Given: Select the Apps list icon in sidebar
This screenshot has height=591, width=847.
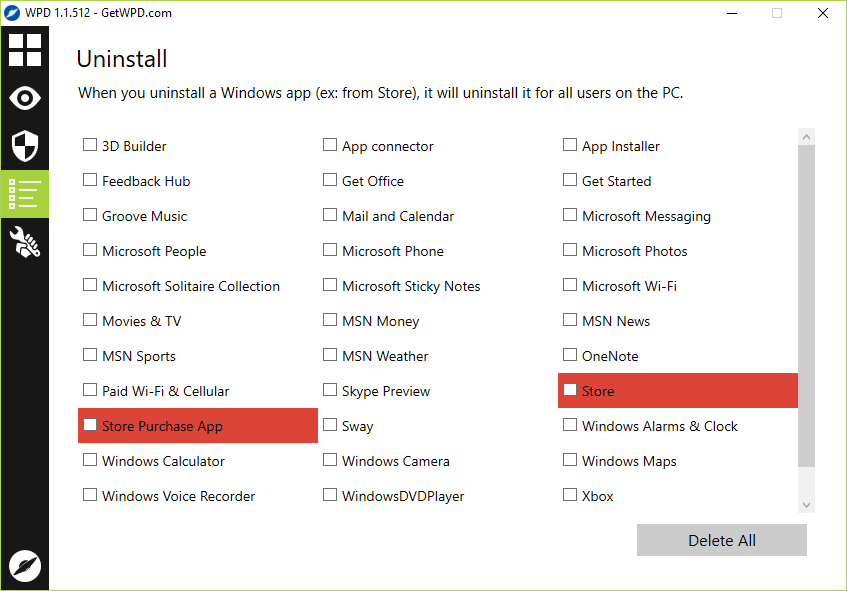Looking at the screenshot, I should click(25, 193).
